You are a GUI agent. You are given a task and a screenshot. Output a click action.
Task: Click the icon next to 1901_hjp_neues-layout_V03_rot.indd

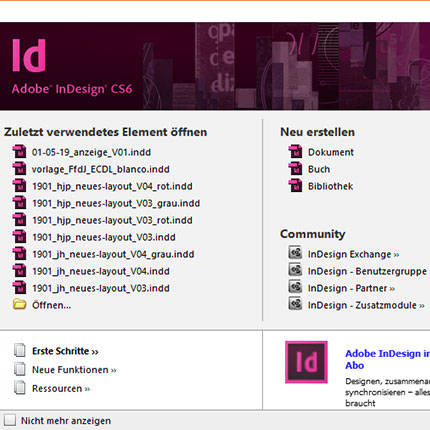pos(20,220)
